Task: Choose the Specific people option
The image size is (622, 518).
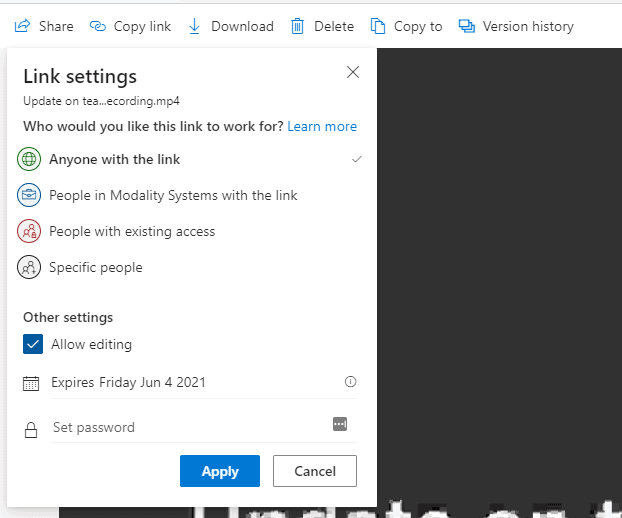Action: pos(96,268)
